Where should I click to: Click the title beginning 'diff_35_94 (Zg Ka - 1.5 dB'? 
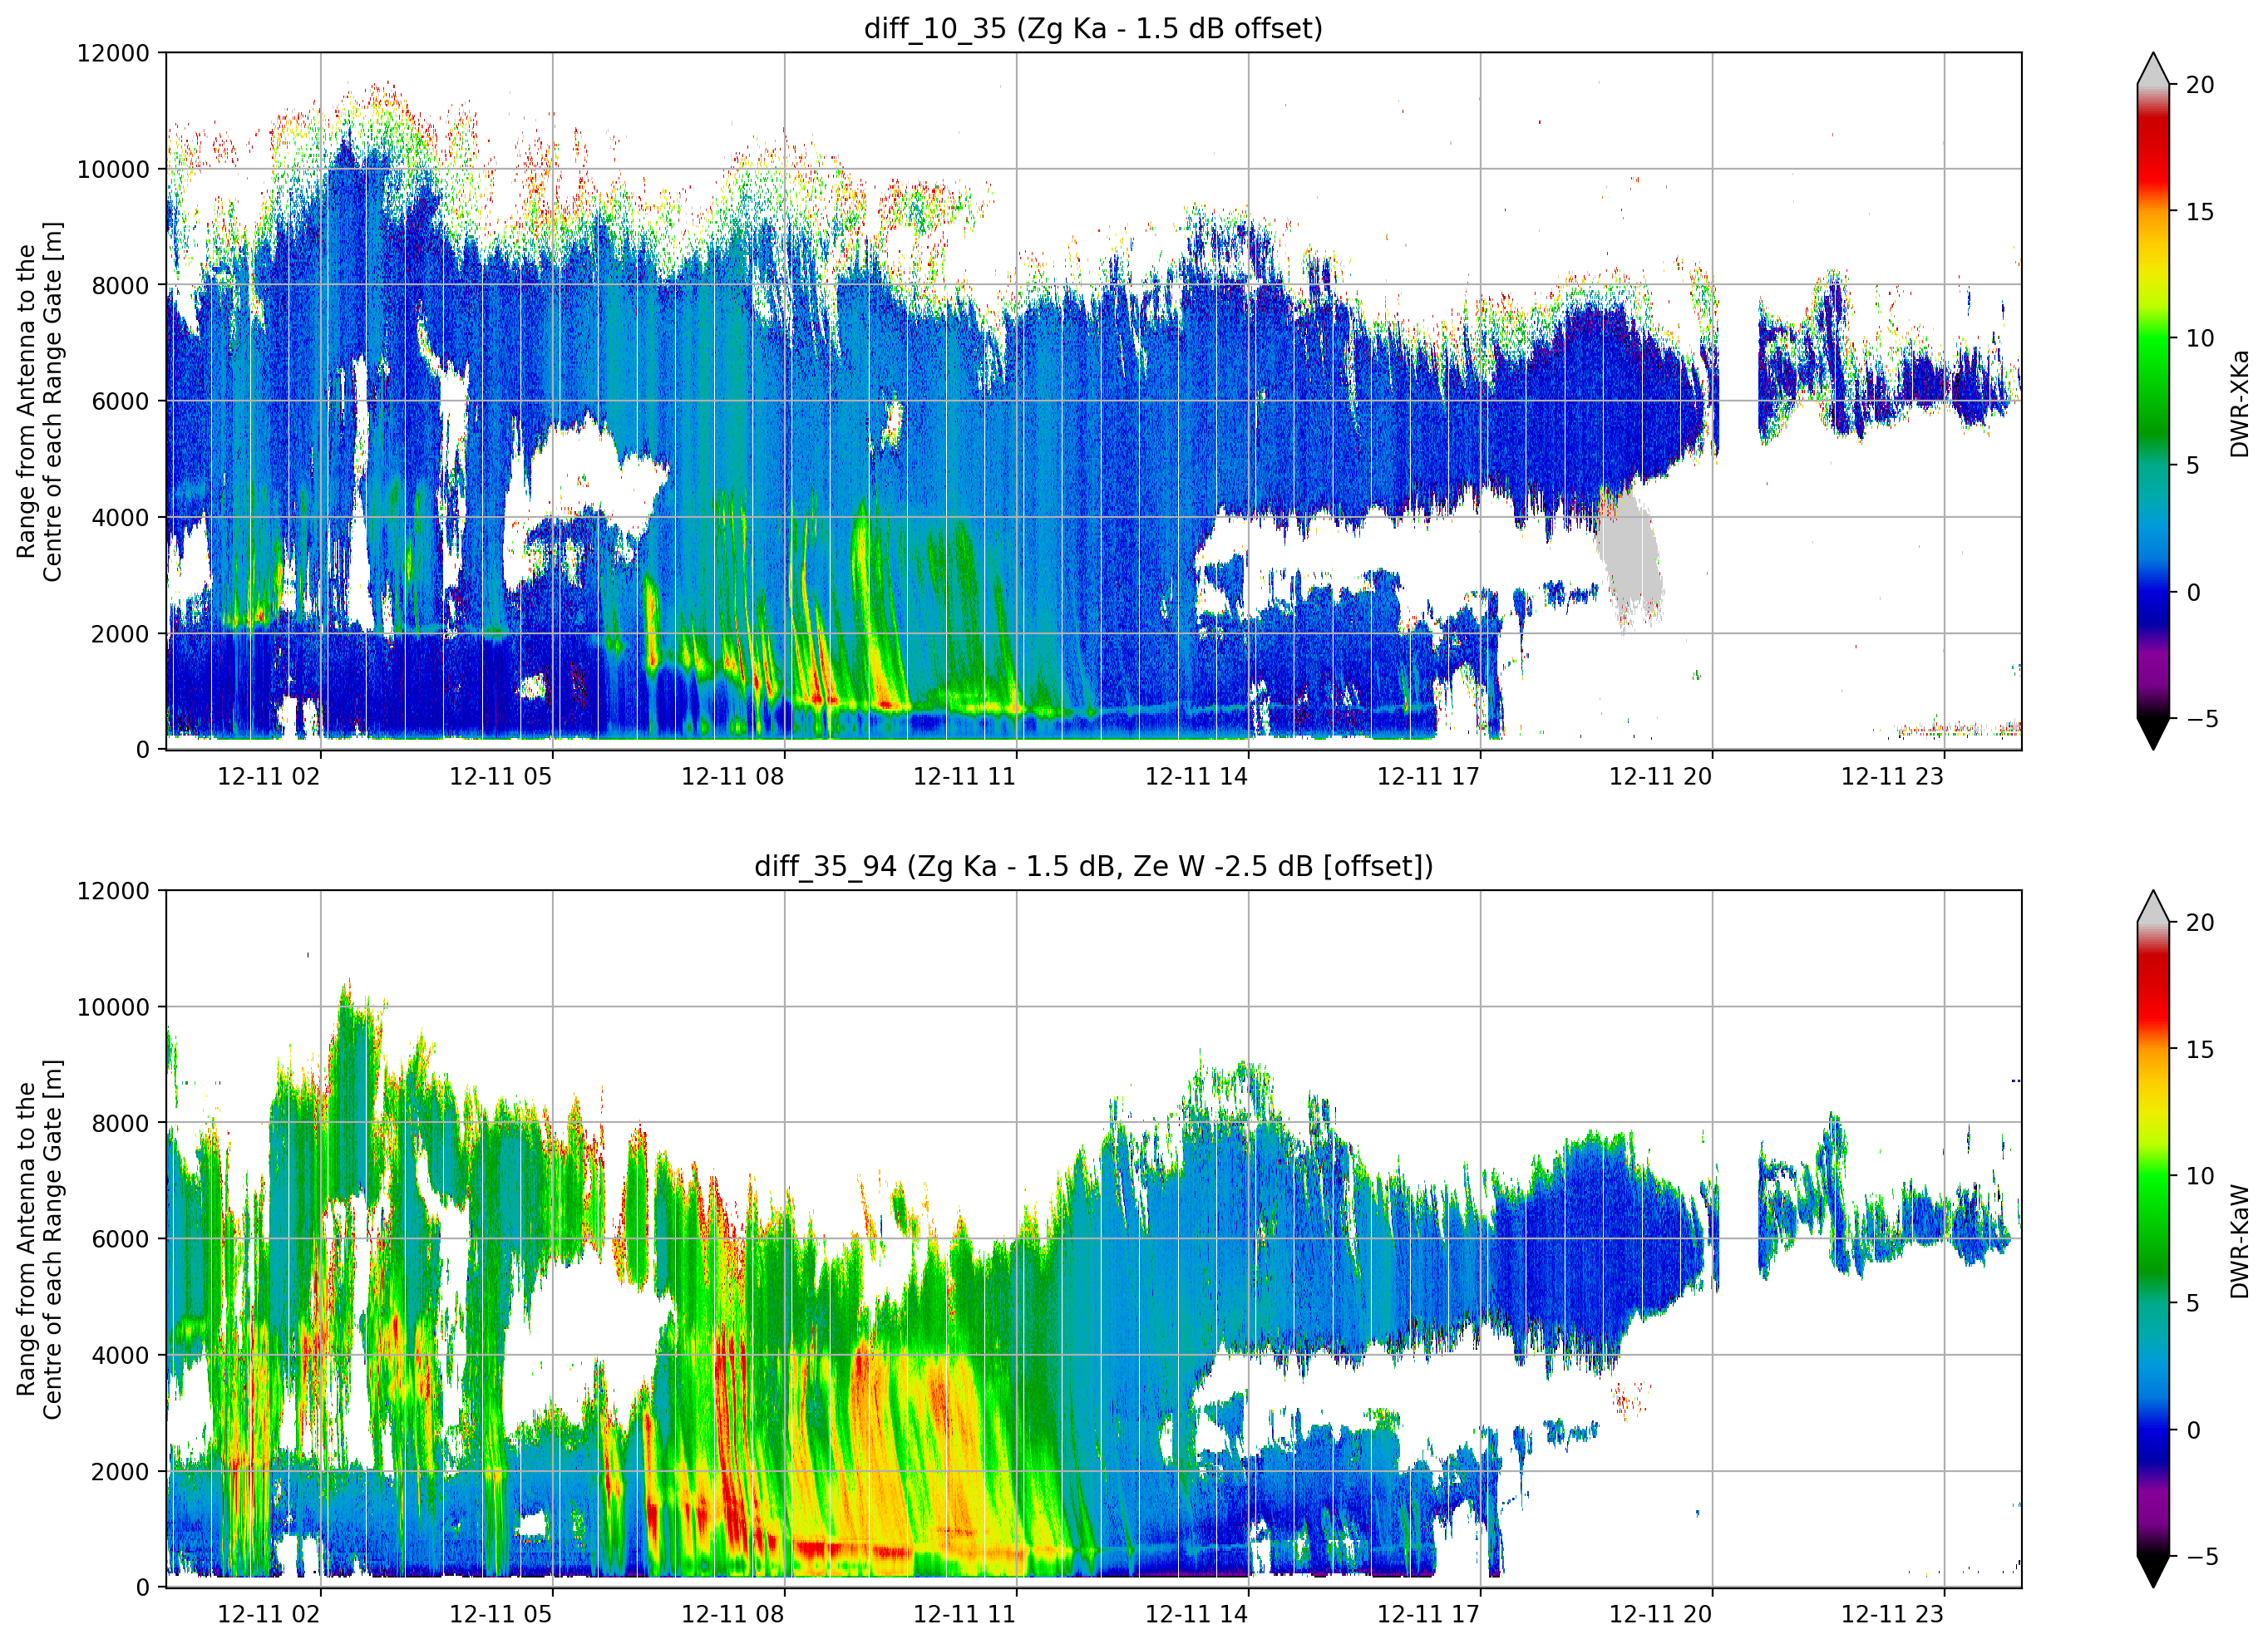(x=1093, y=866)
